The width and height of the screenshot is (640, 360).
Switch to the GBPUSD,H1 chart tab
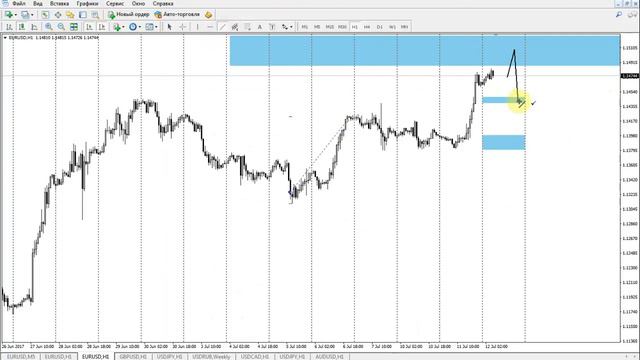pos(133,357)
